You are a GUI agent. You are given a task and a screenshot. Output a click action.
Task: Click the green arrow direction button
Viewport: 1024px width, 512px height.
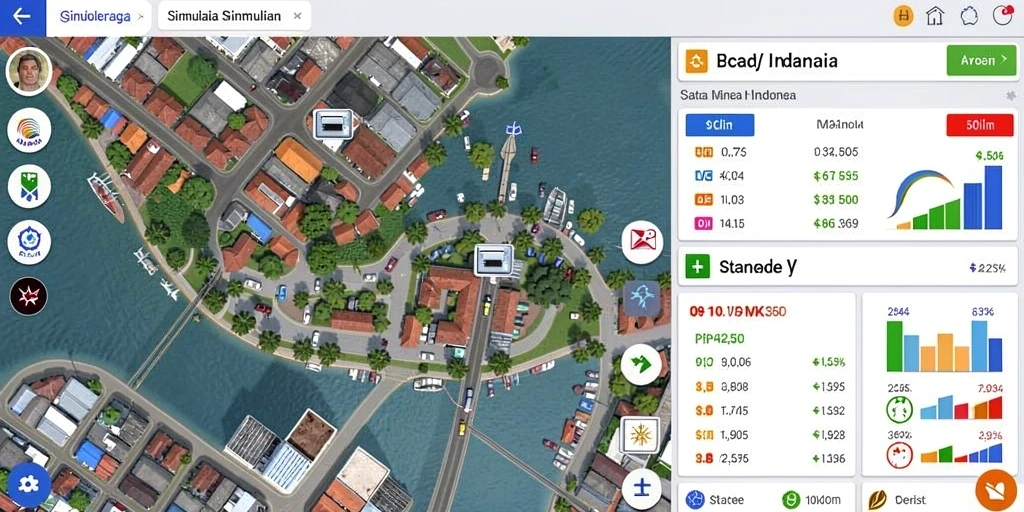point(641,364)
